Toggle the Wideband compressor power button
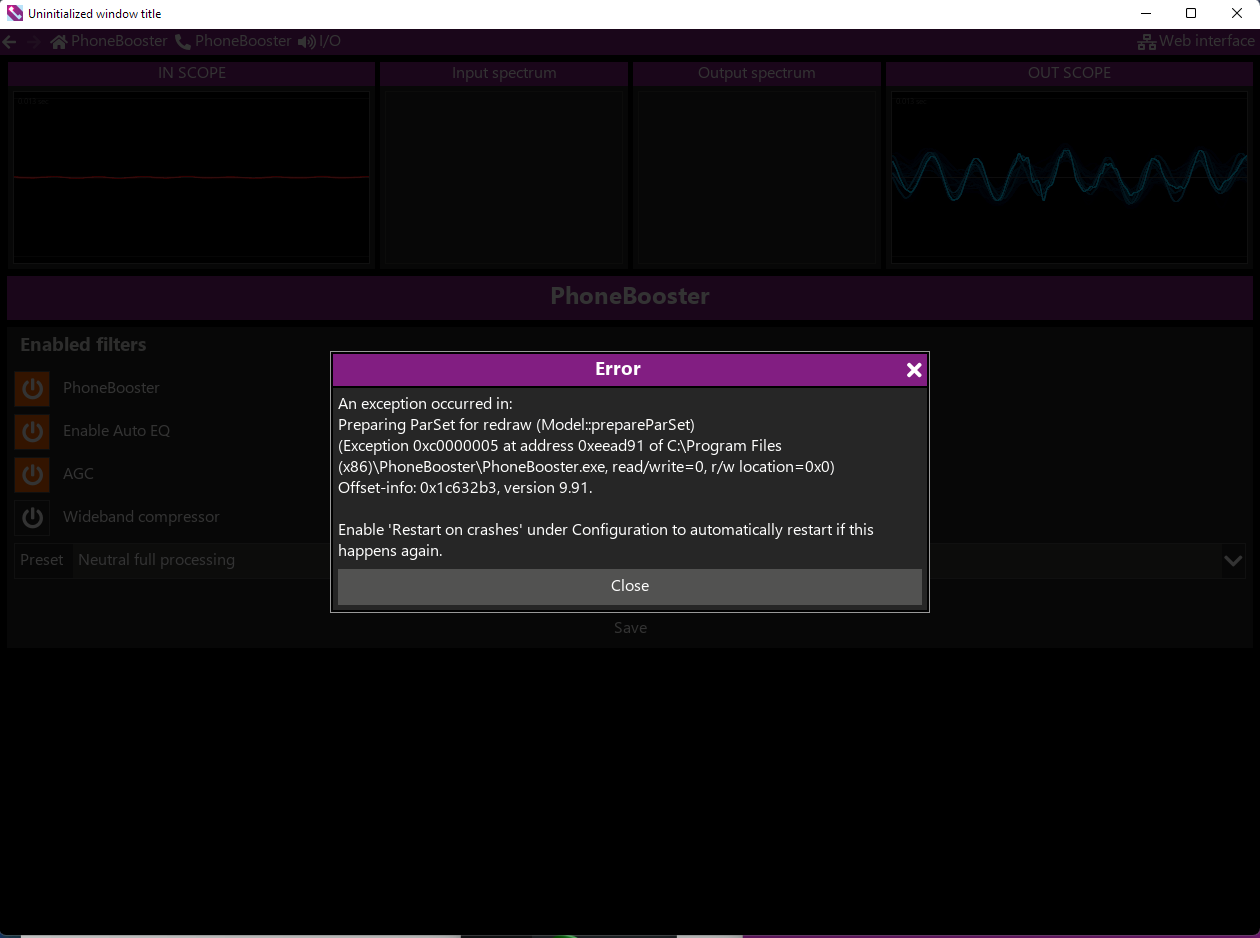Screen dimensions: 1260x938 point(32,517)
